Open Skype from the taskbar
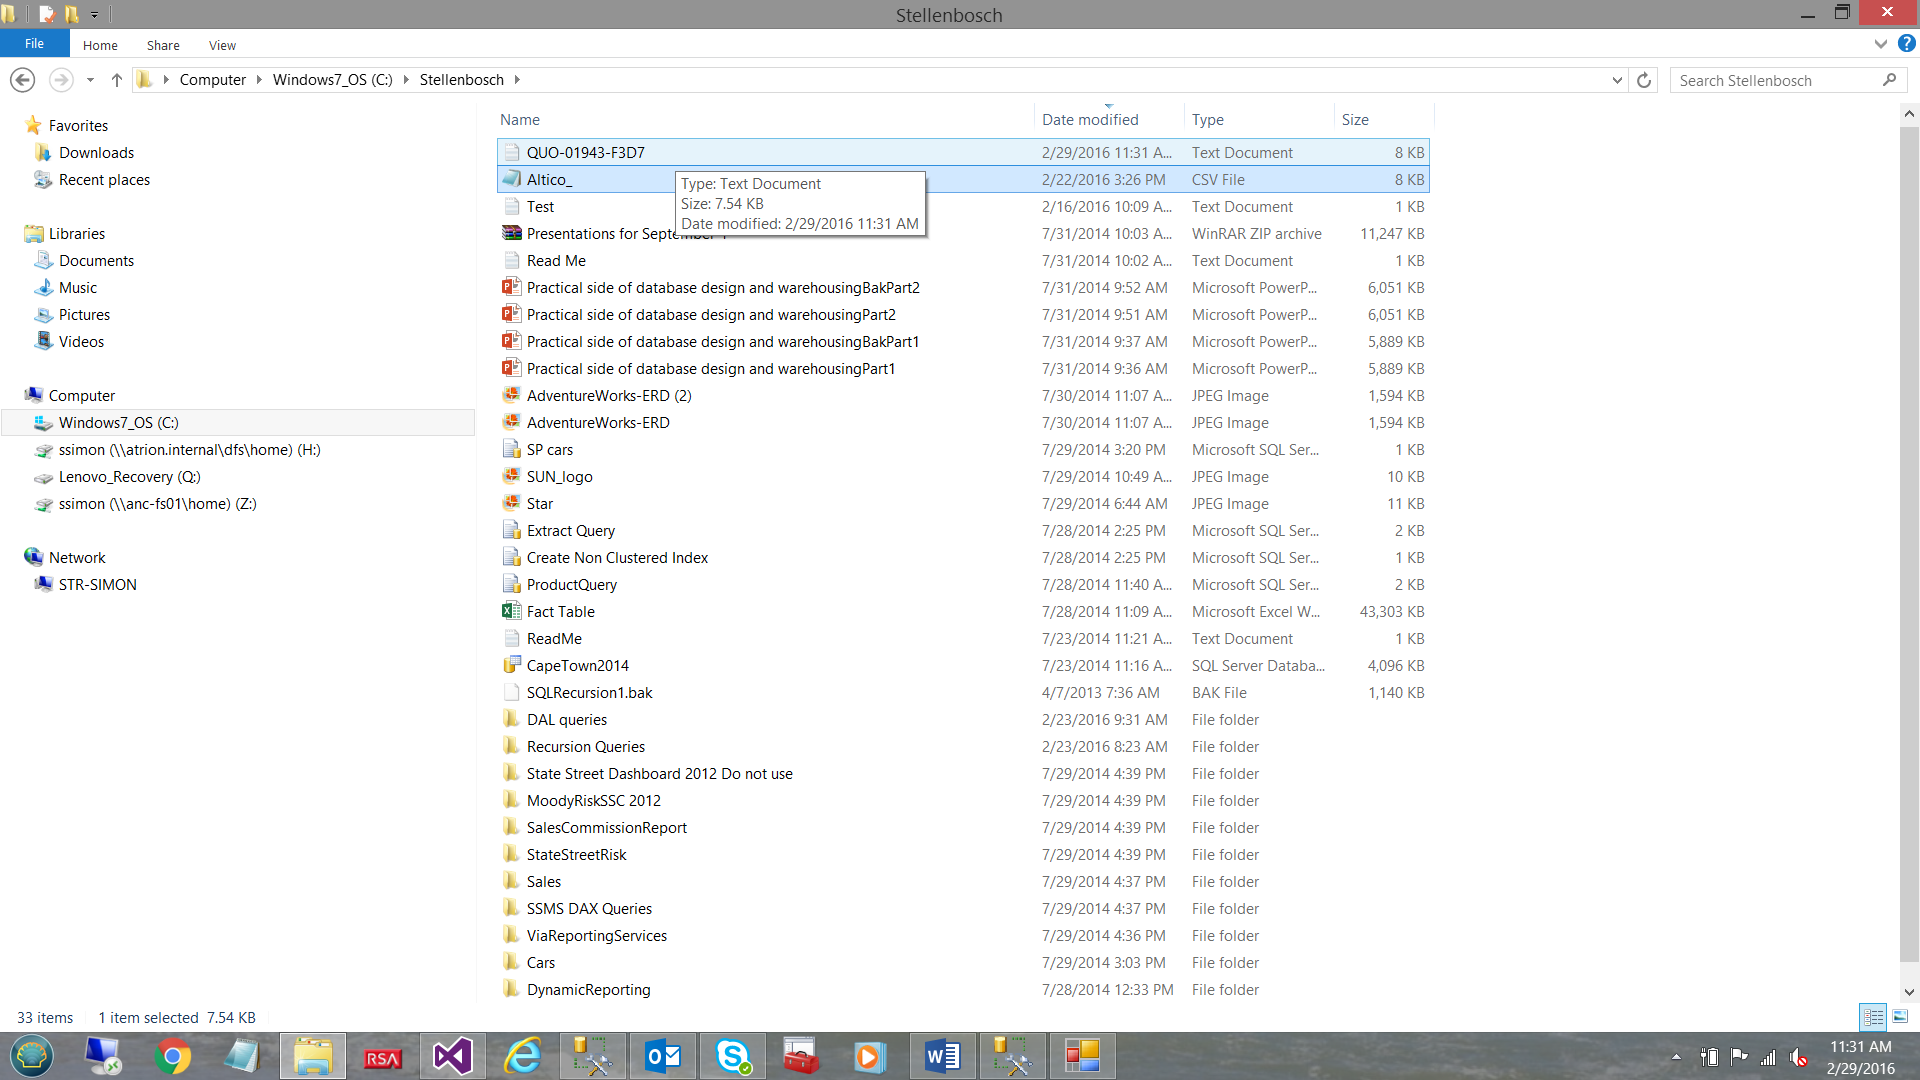Screen dimensions: 1920x1080 click(732, 1055)
